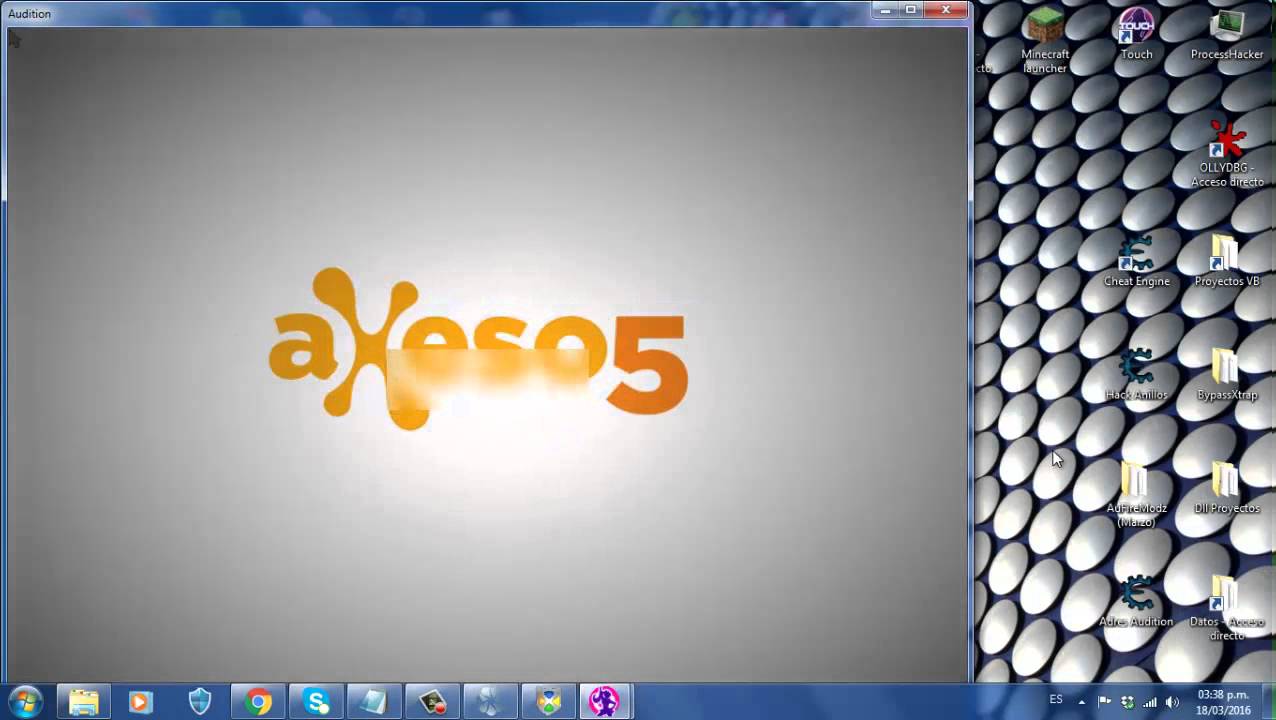Select the Dll Proyectos folder
Image resolution: width=1276 pixels, height=720 pixels.
tap(1227, 488)
